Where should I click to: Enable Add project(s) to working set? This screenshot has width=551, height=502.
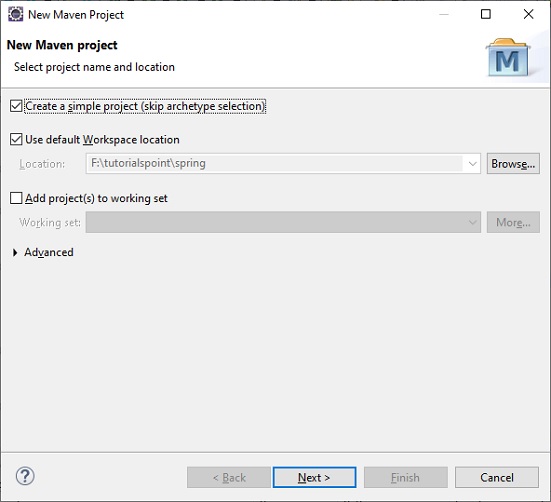pos(16,198)
